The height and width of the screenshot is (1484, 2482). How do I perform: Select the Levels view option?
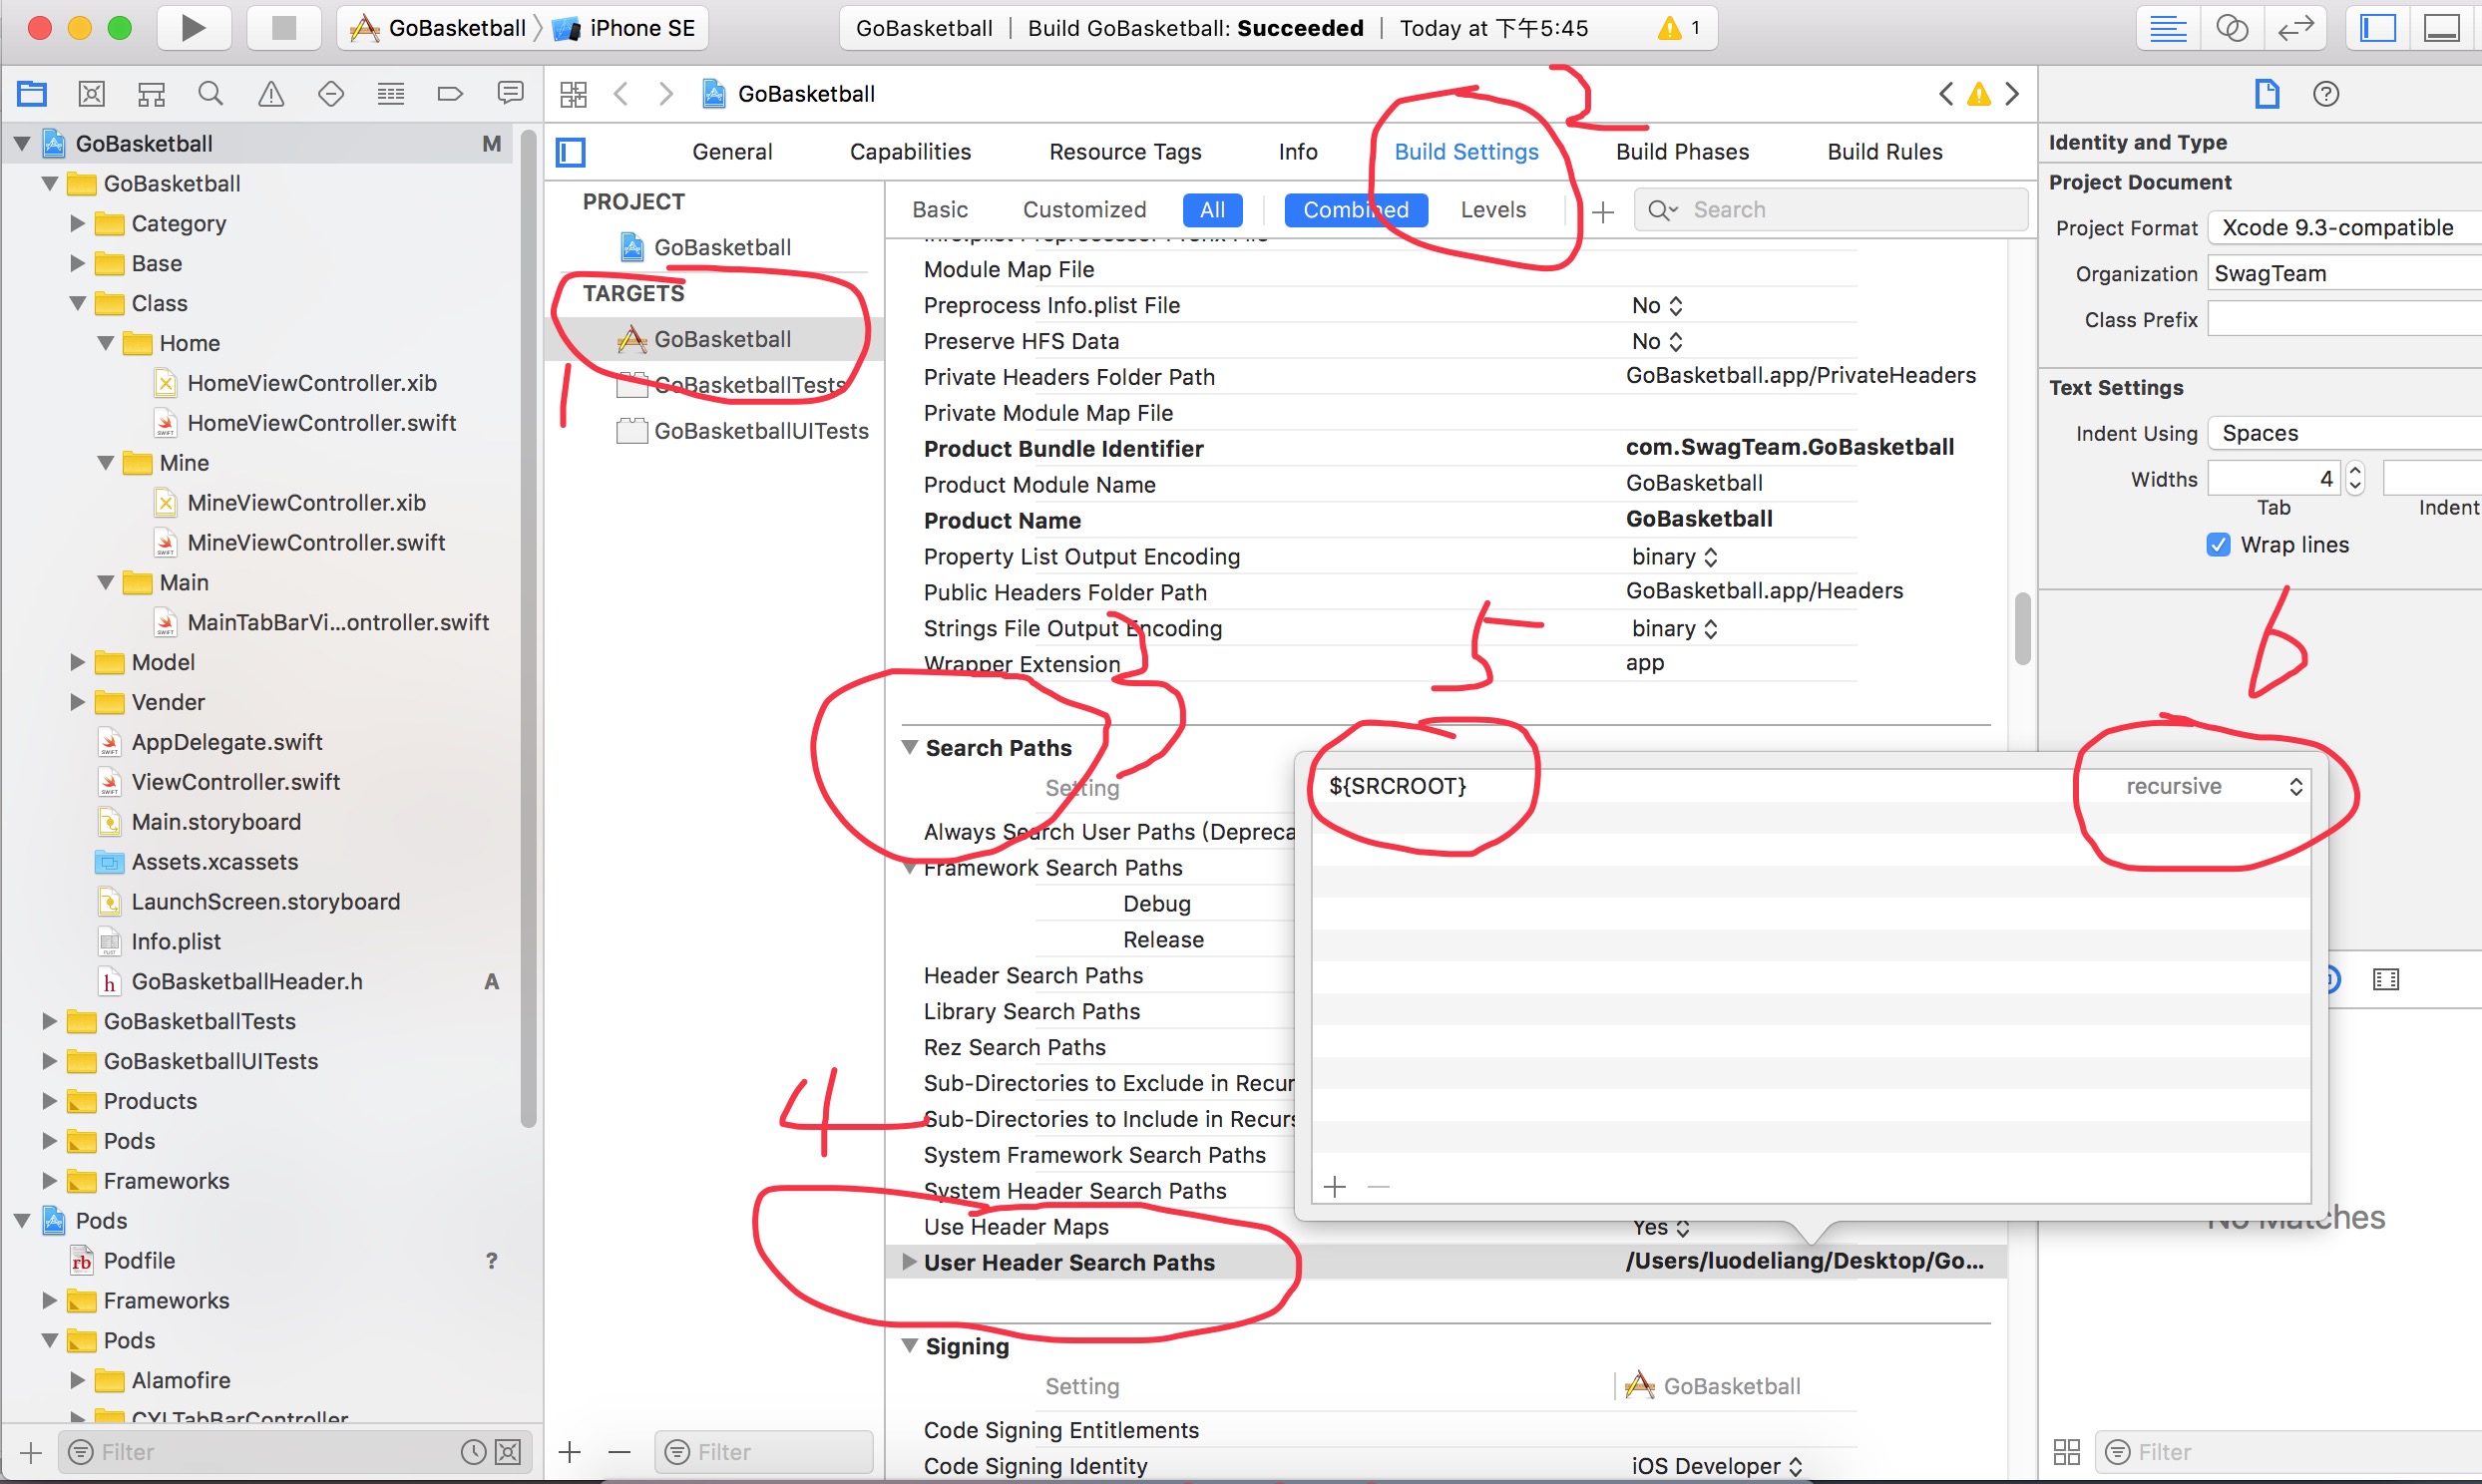pyautogui.click(x=1492, y=210)
